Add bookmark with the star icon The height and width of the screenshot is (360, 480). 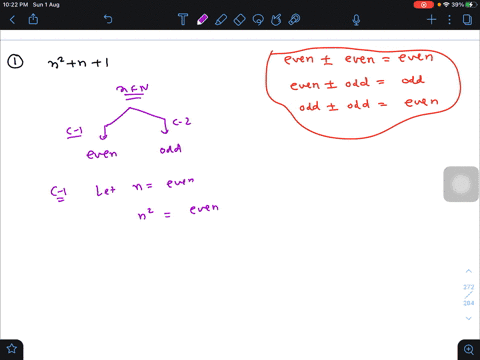pyautogui.click(x=12, y=349)
